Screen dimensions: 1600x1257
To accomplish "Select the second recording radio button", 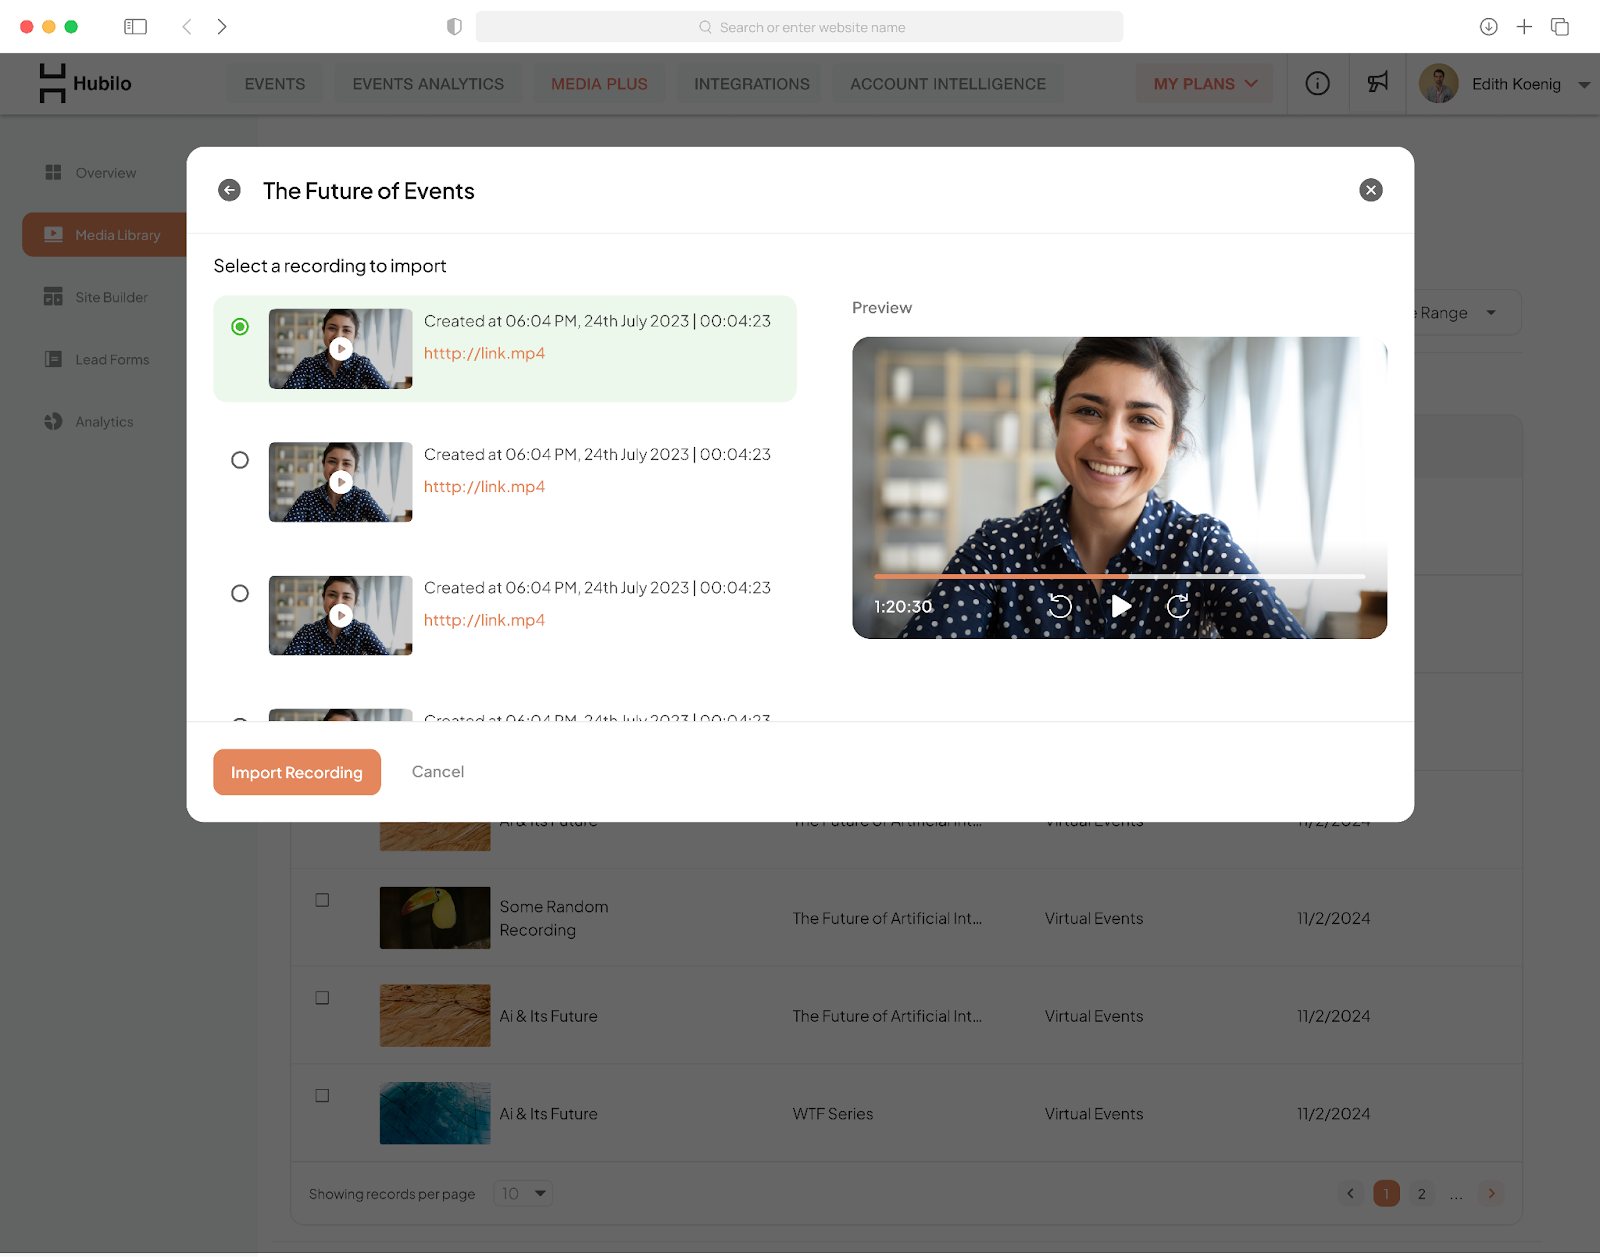I will point(240,460).
